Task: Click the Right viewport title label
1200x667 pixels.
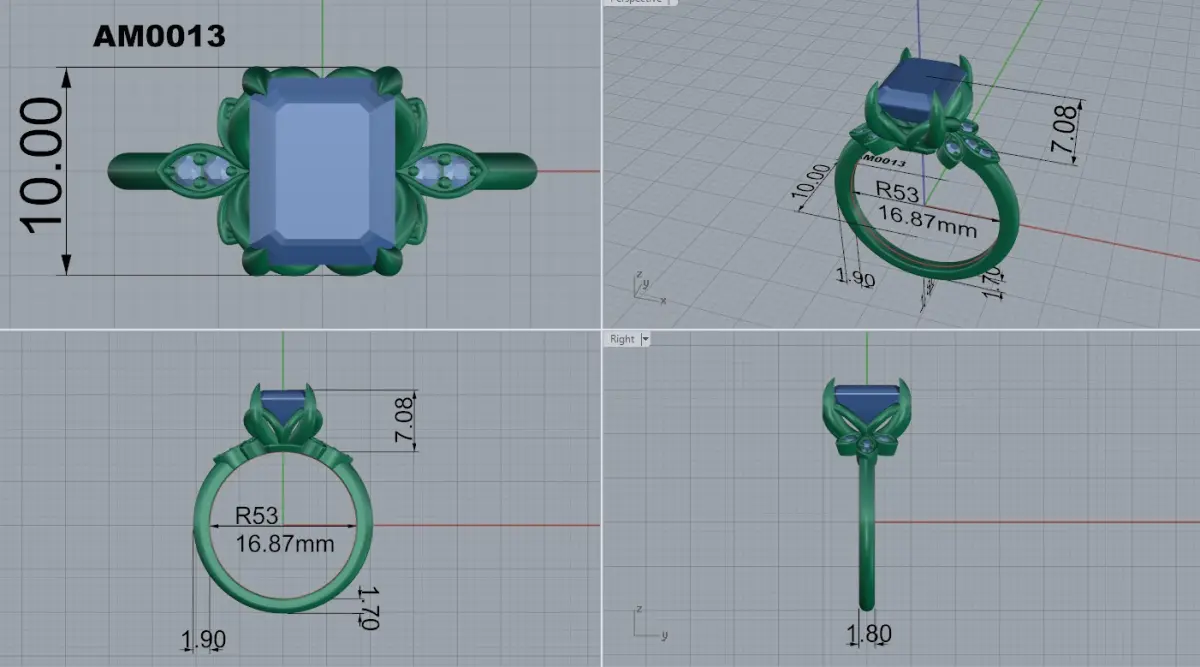Action: click(x=622, y=339)
